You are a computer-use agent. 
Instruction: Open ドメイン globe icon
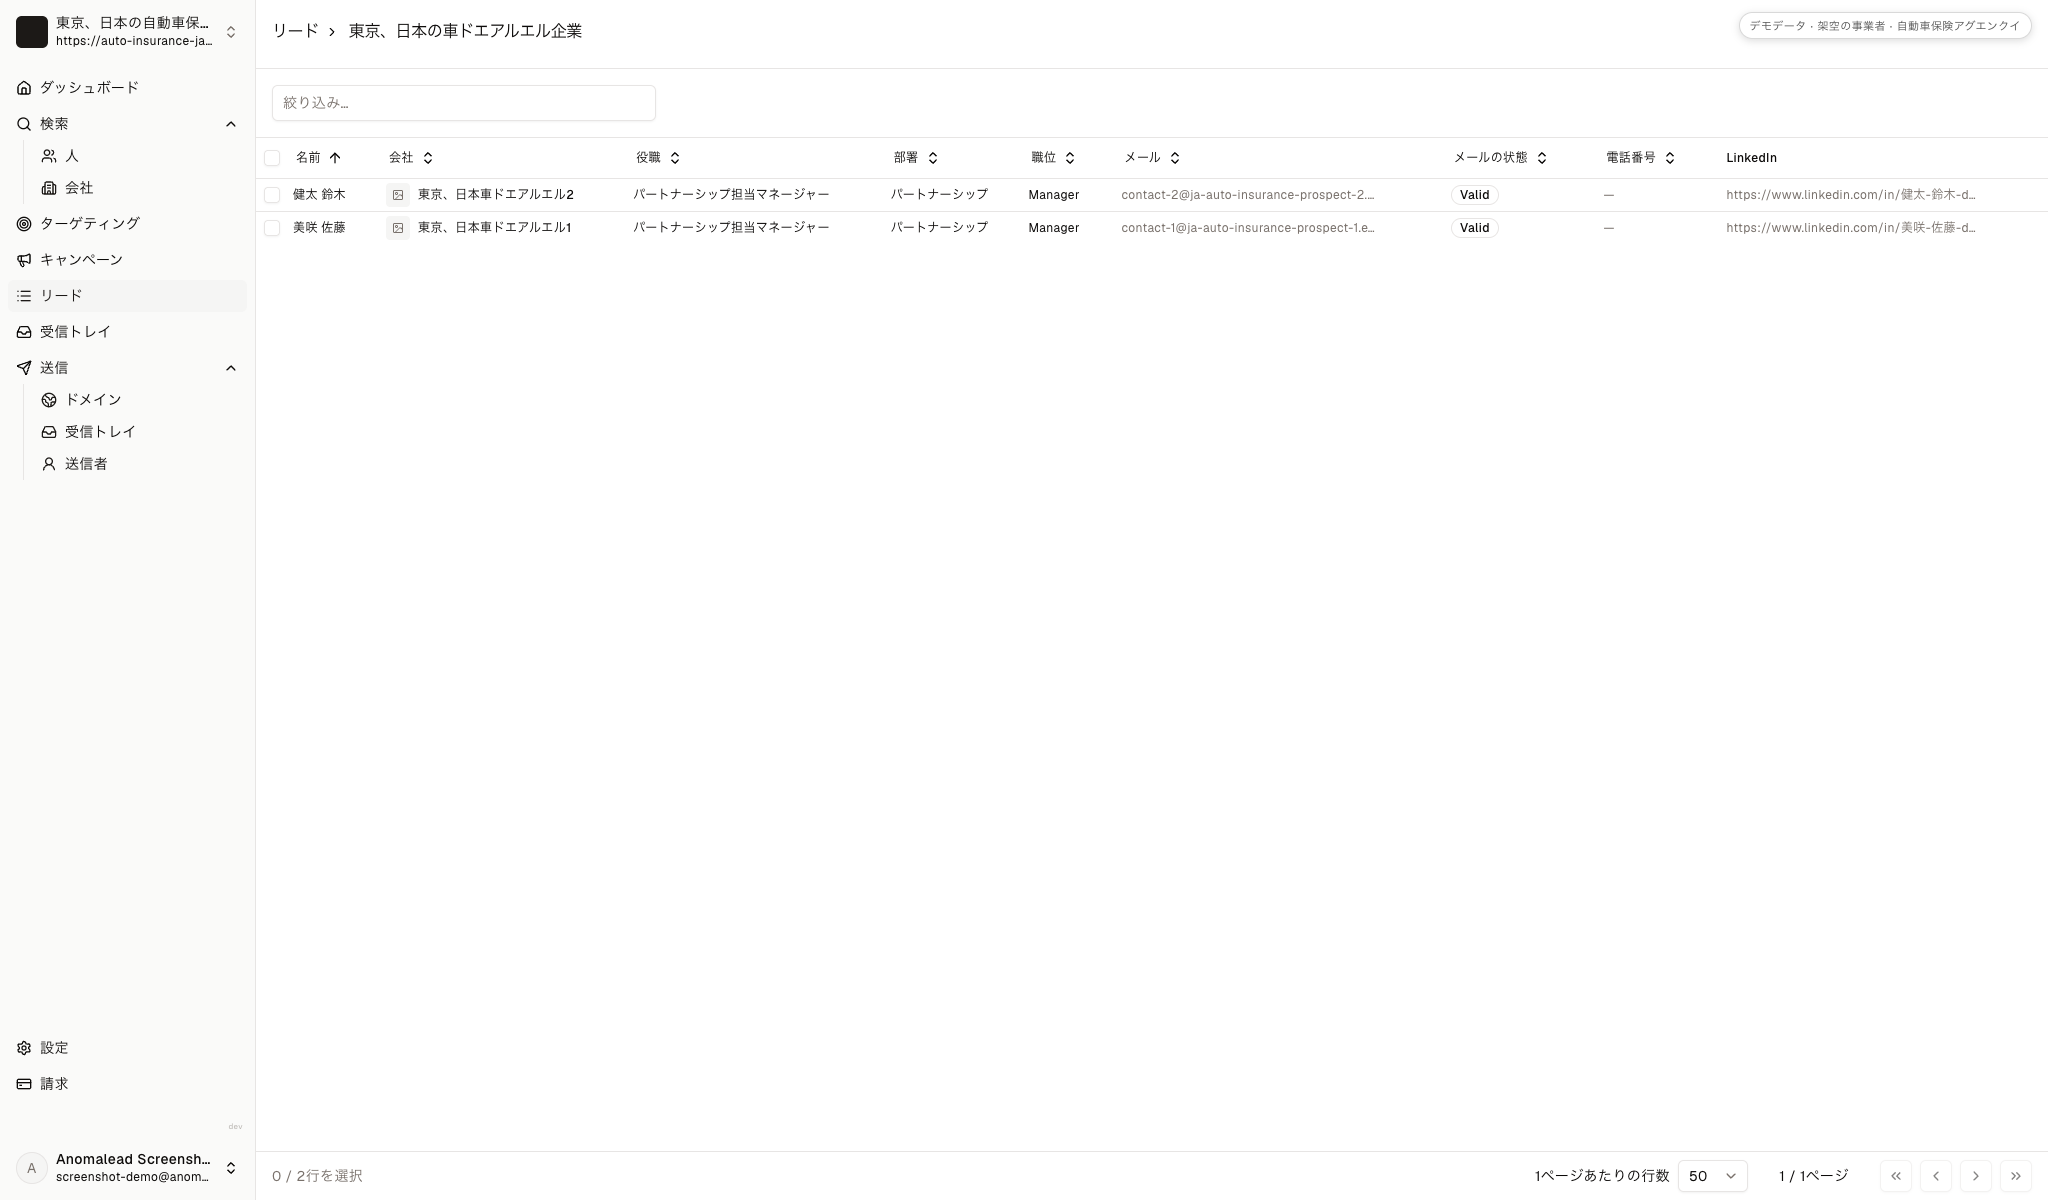pos(49,400)
